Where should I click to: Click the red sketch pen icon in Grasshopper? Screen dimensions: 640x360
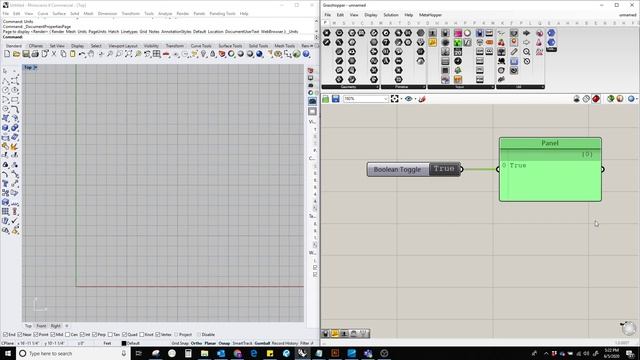point(422,99)
